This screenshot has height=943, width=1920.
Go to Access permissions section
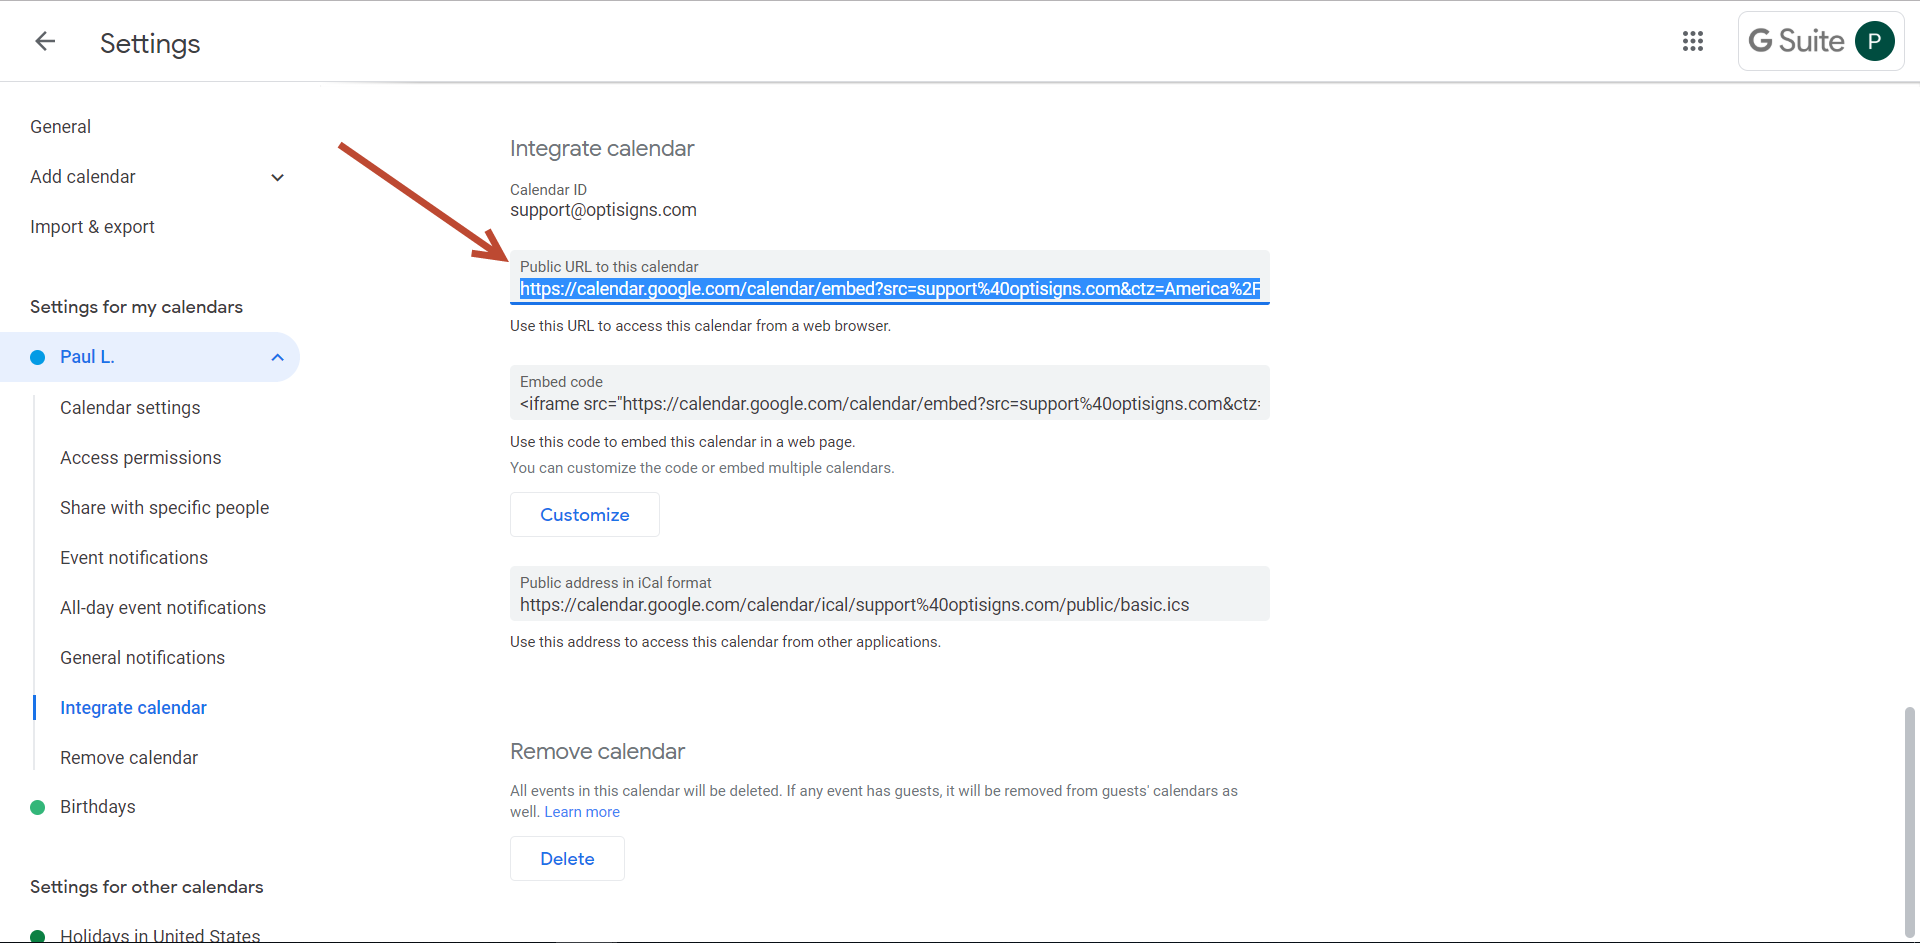pyautogui.click(x=140, y=458)
